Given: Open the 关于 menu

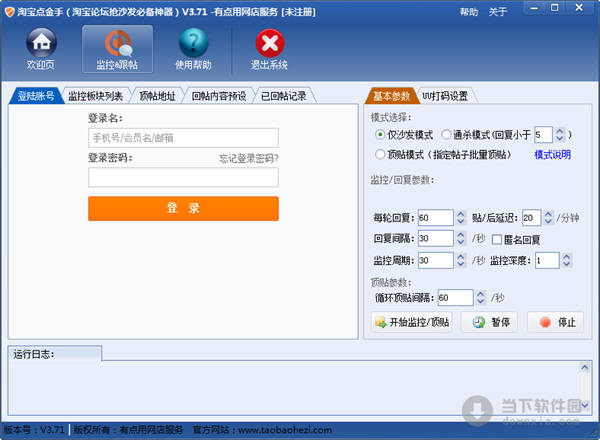Looking at the screenshot, I should click(x=497, y=12).
